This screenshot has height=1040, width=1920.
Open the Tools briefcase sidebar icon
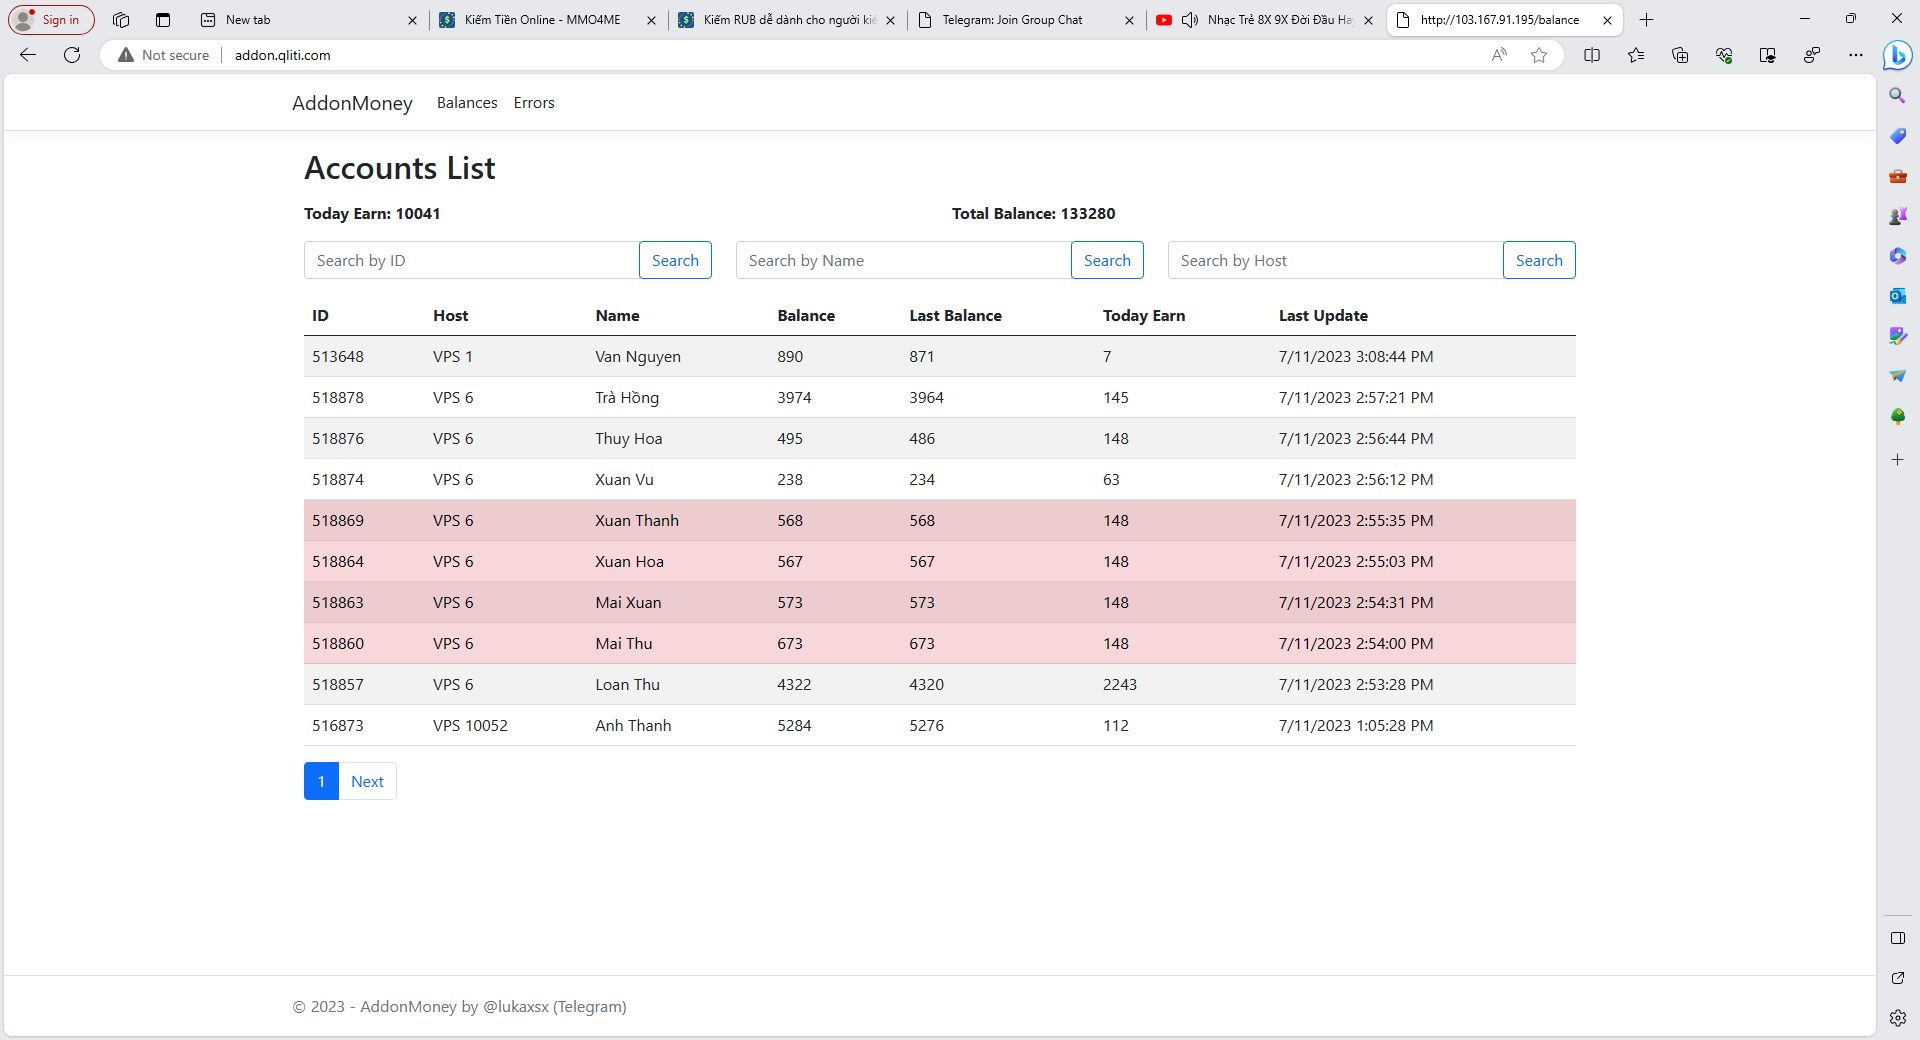1897,176
